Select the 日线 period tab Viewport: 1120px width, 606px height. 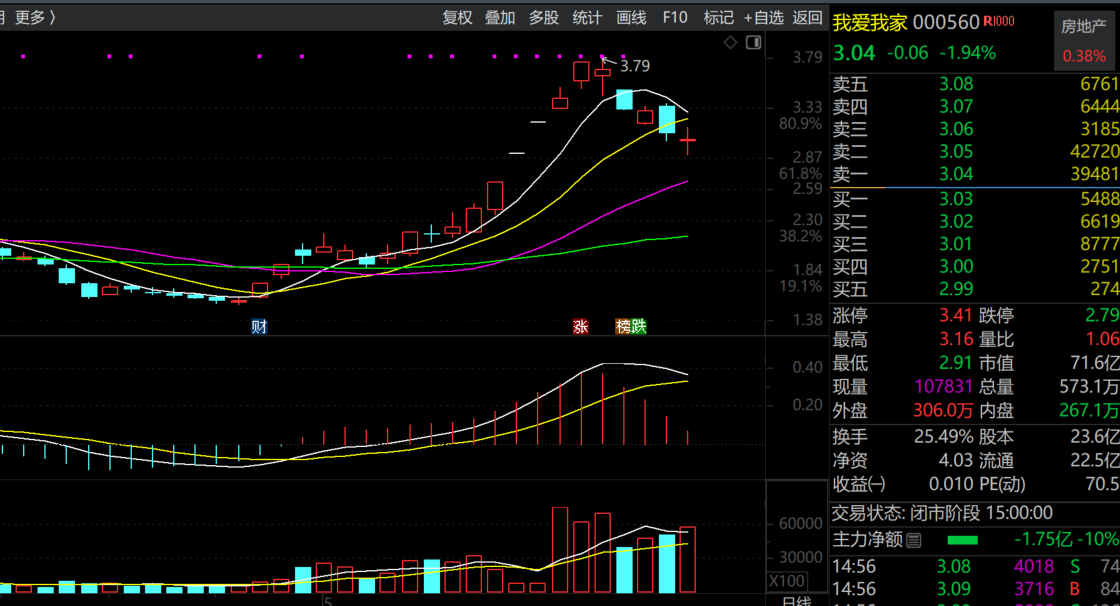(796, 601)
